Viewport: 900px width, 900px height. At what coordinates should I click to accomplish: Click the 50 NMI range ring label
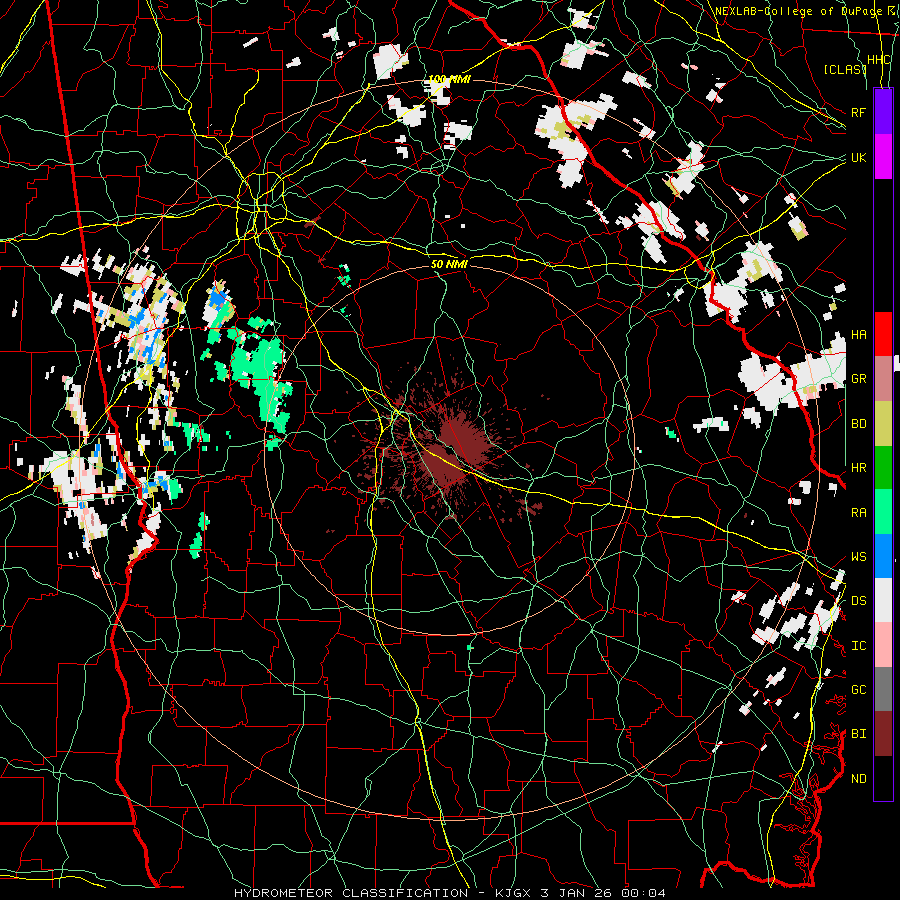click(449, 264)
